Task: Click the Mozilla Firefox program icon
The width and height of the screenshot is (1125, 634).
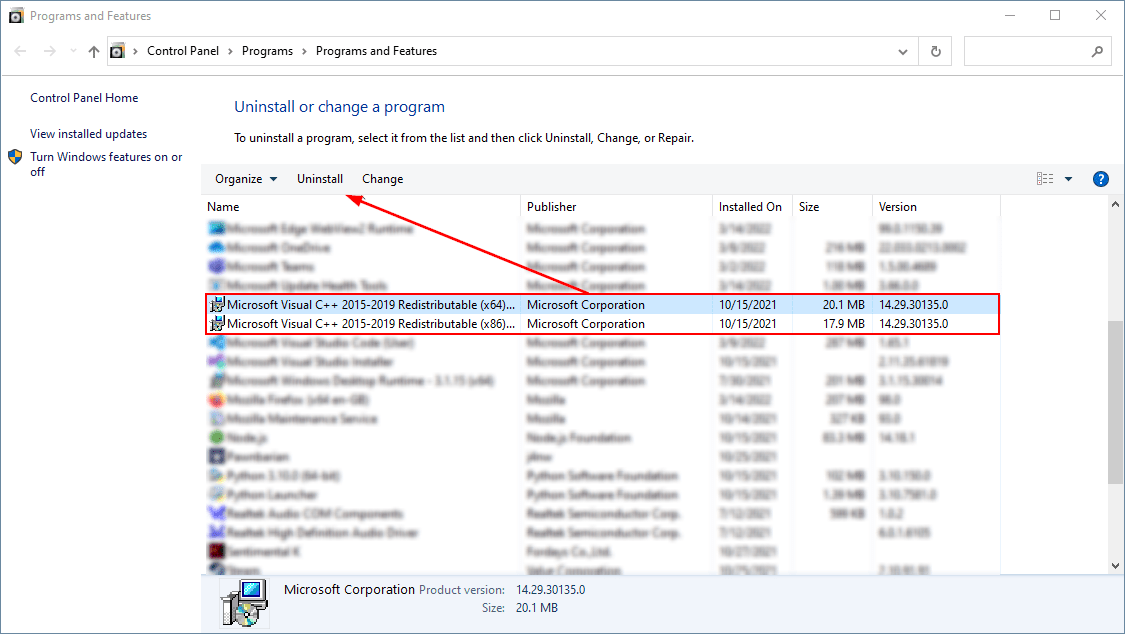Action: [x=218, y=399]
